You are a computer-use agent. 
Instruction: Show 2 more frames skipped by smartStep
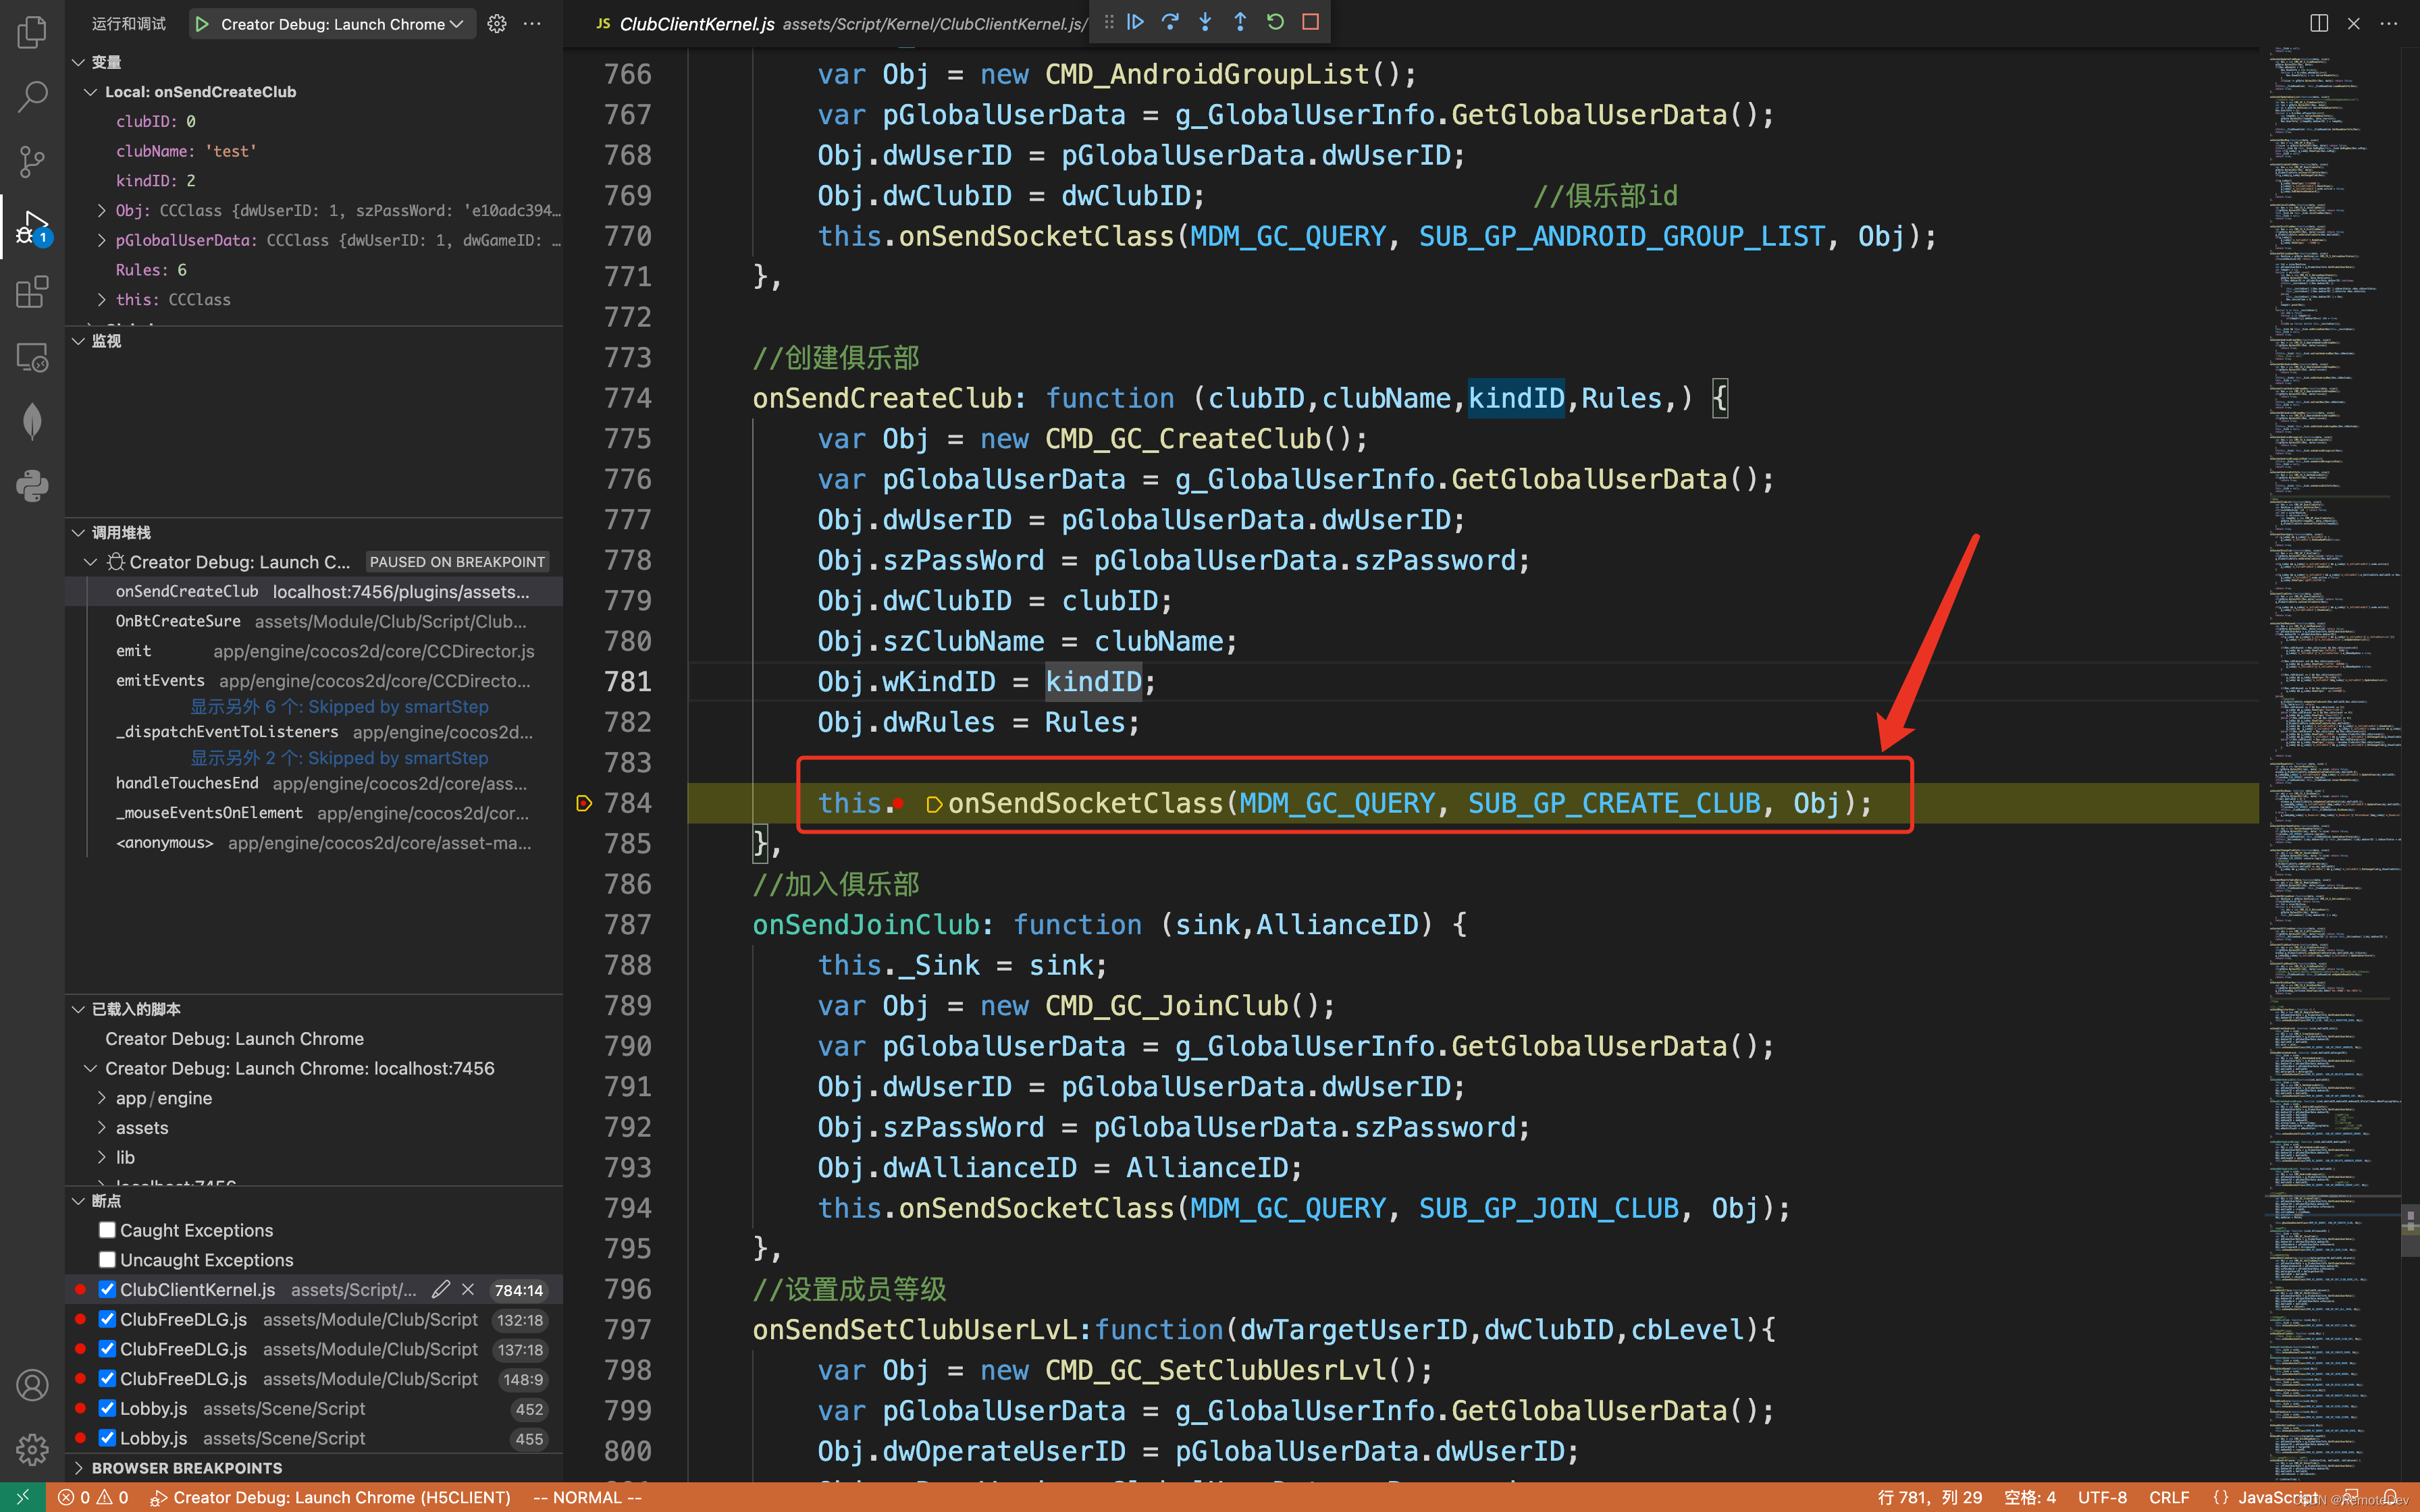coord(339,758)
